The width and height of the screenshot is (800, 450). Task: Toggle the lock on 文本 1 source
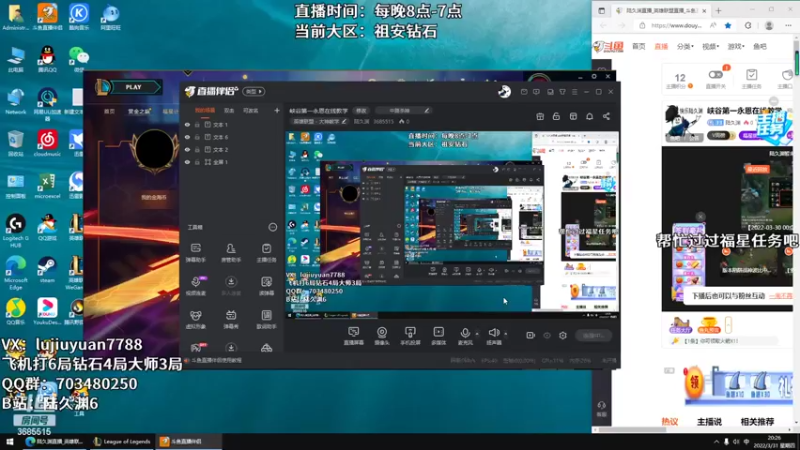(197, 124)
